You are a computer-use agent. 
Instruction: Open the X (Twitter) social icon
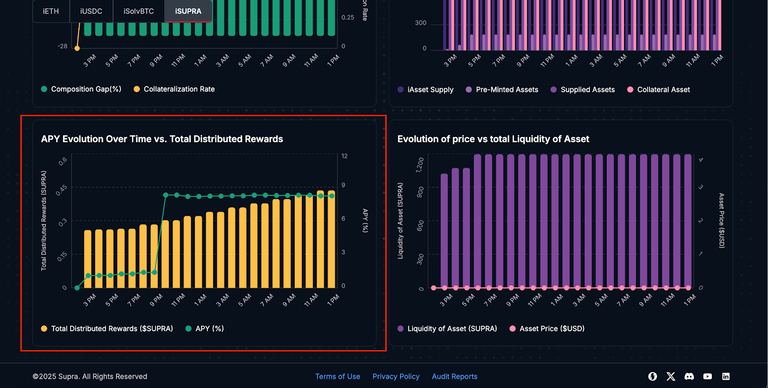click(671, 376)
